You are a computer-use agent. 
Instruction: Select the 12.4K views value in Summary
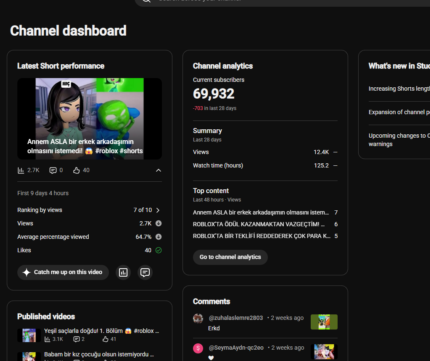coord(321,152)
